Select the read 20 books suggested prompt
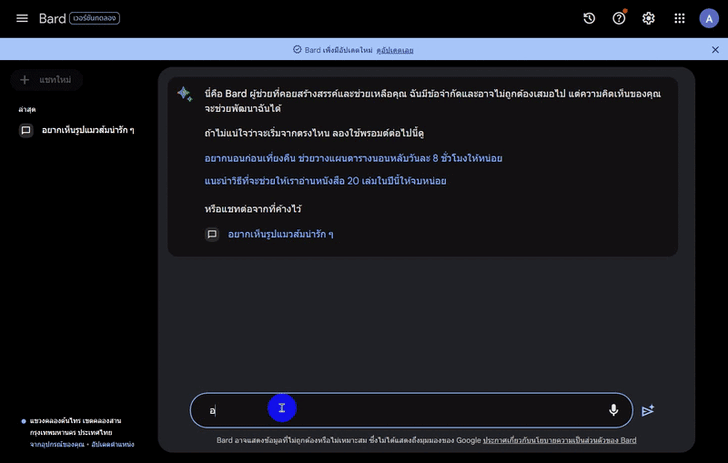 325,181
